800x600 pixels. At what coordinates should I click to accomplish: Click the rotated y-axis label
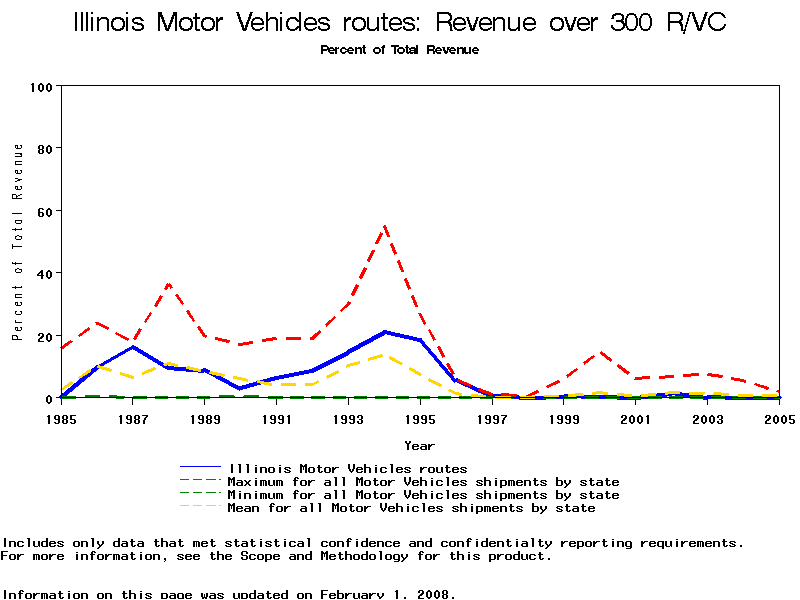[18, 241]
